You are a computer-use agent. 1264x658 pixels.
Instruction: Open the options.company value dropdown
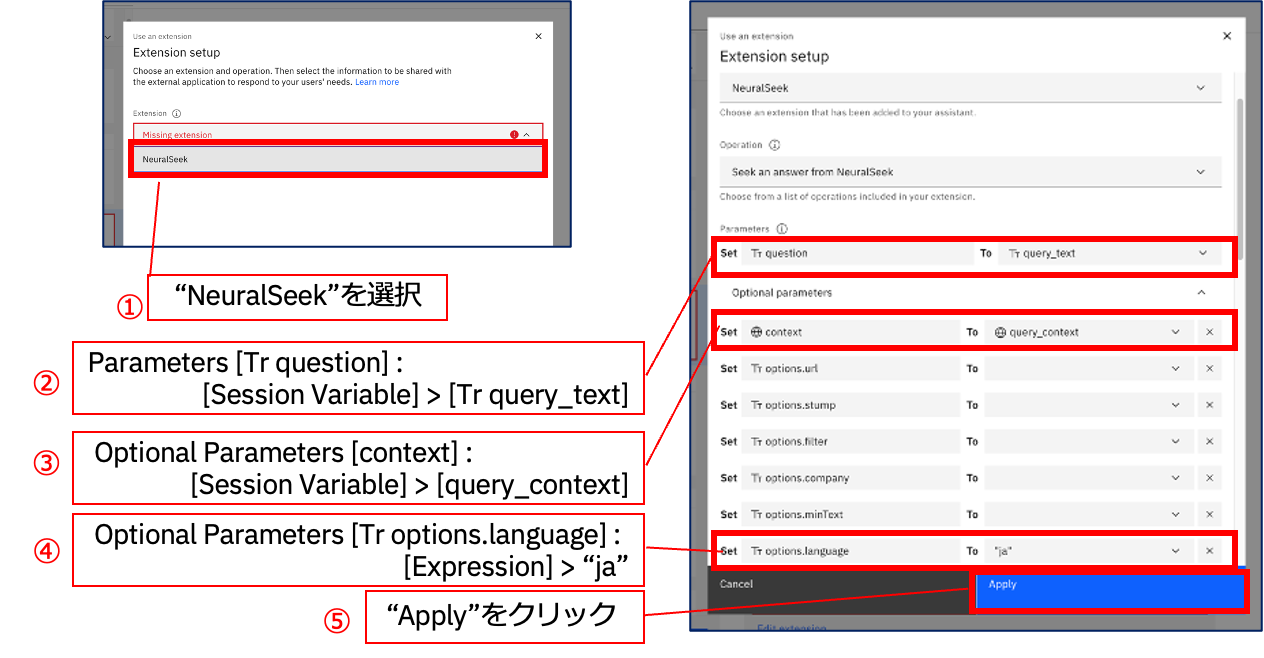[x=1088, y=478]
